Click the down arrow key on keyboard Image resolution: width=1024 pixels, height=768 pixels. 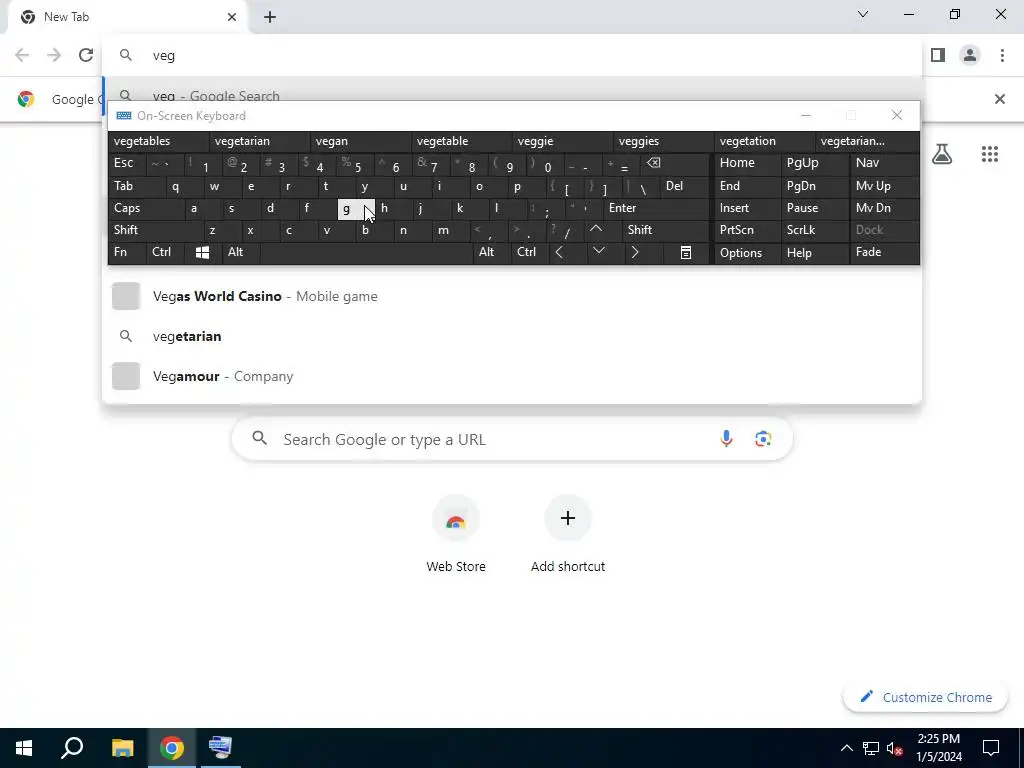pyautogui.click(x=599, y=252)
